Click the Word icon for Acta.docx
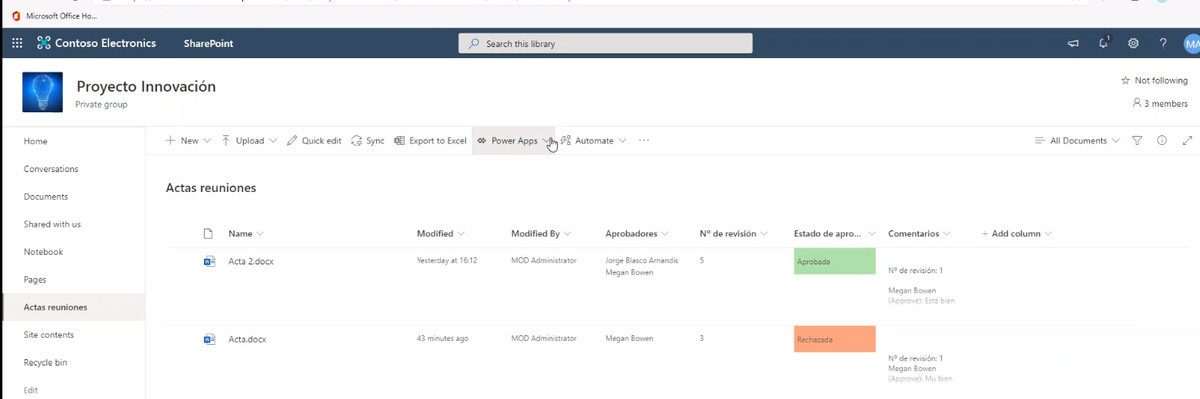 (x=209, y=339)
